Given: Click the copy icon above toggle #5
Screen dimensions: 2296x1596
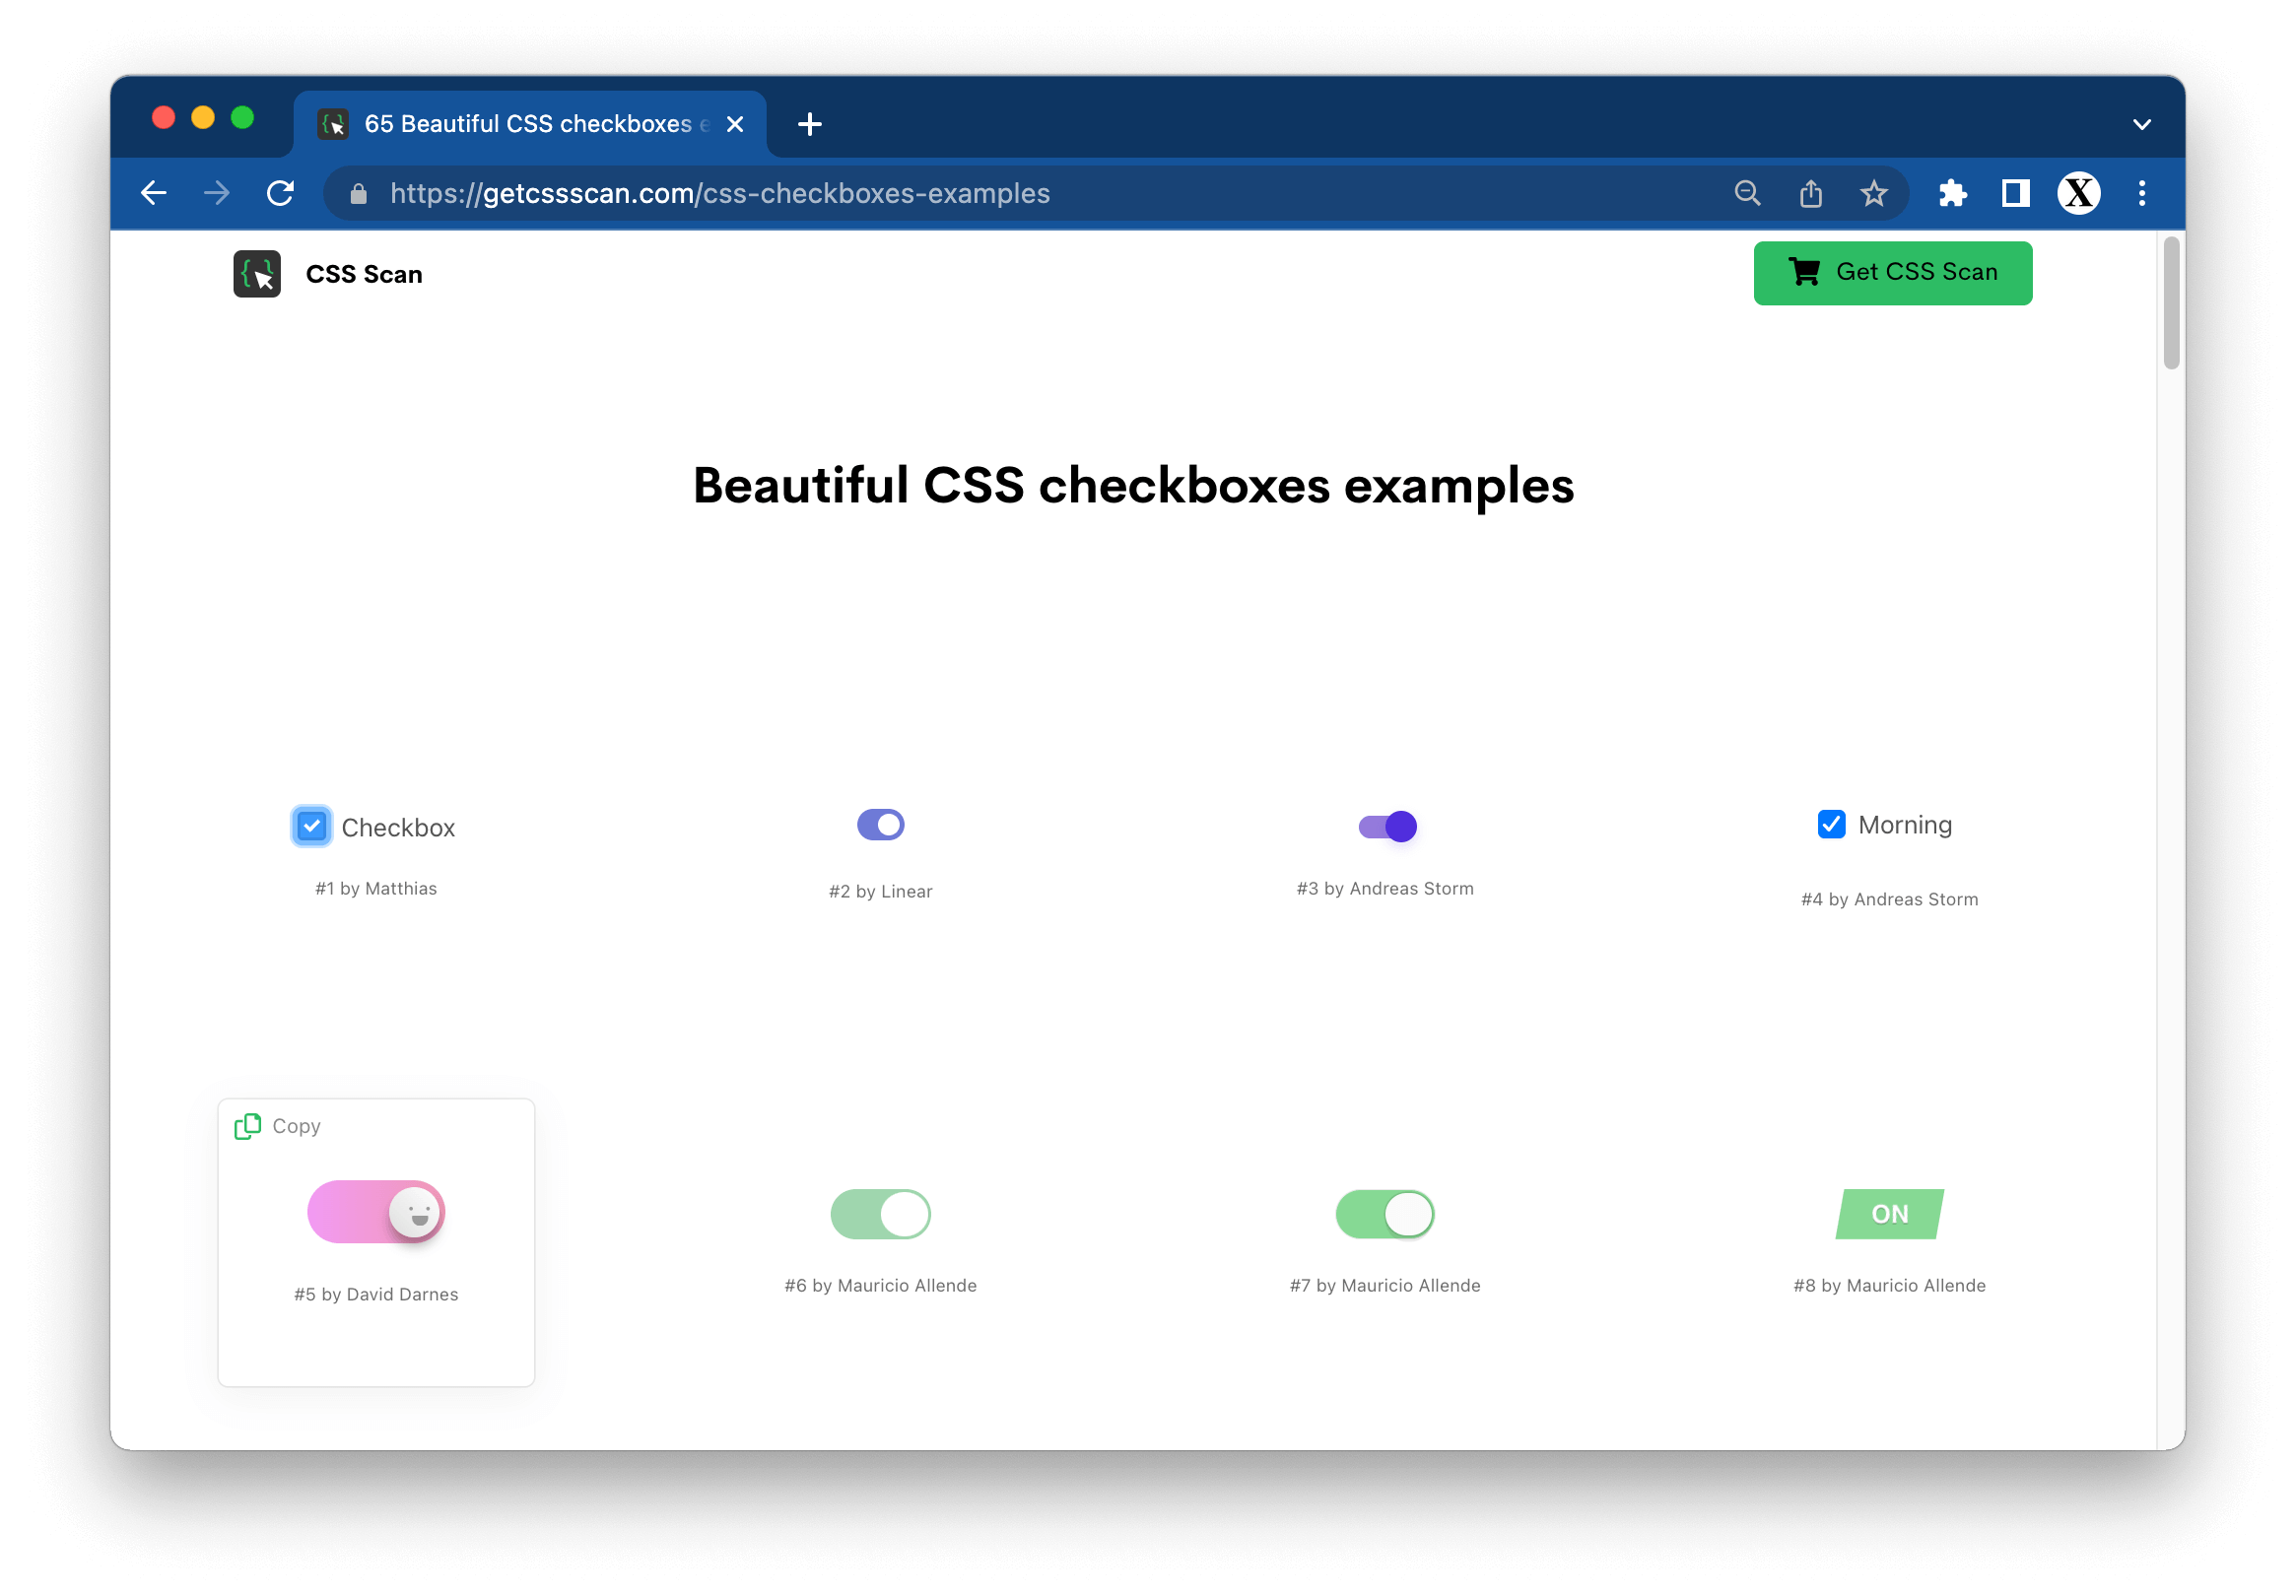Looking at the screenshot, I should pos(248,1126).
